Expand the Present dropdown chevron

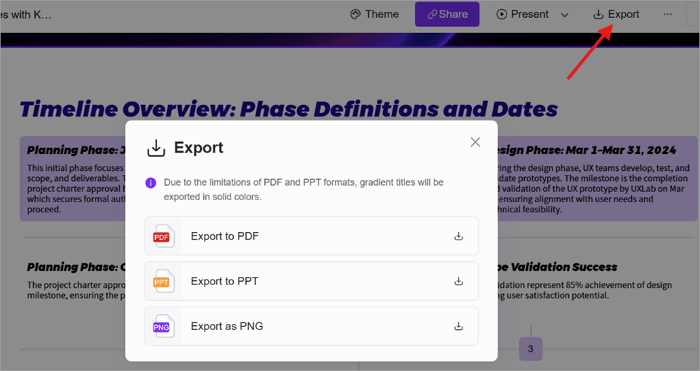(x=564, y=15)
